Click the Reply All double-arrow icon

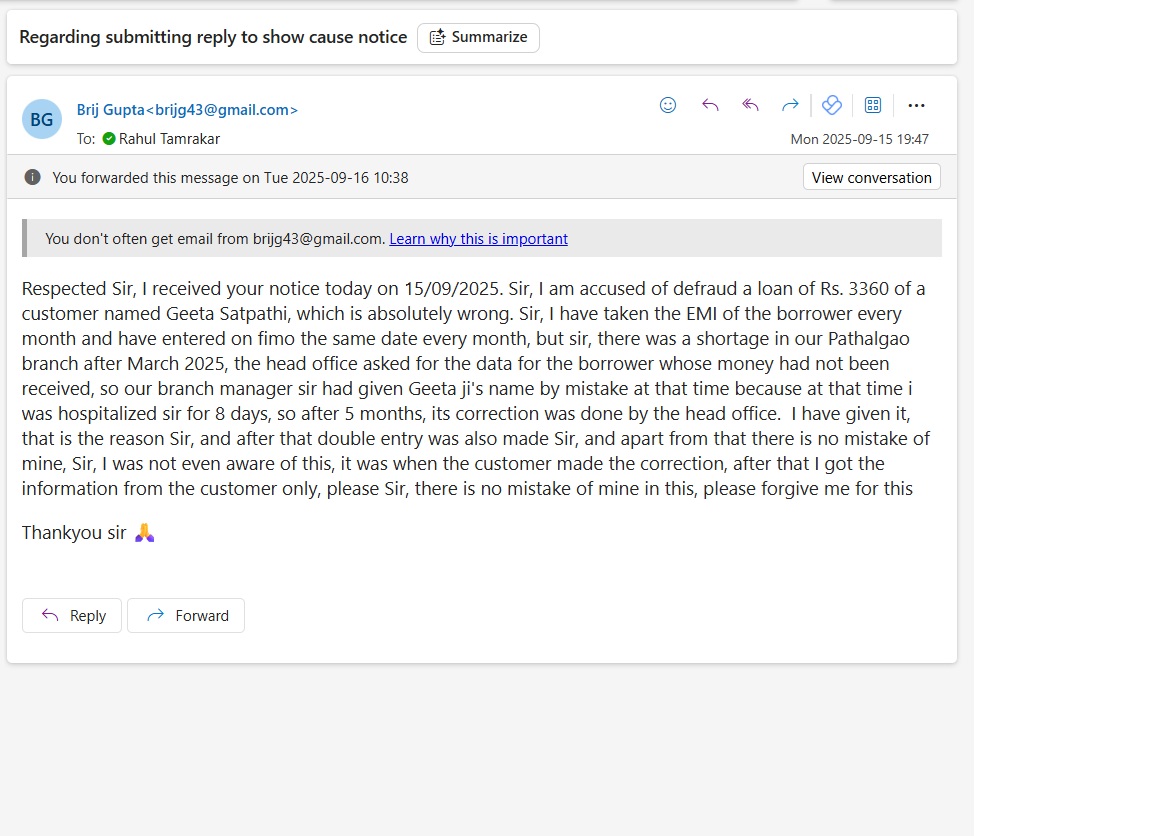pyautogui.click(x=750, y=105)
